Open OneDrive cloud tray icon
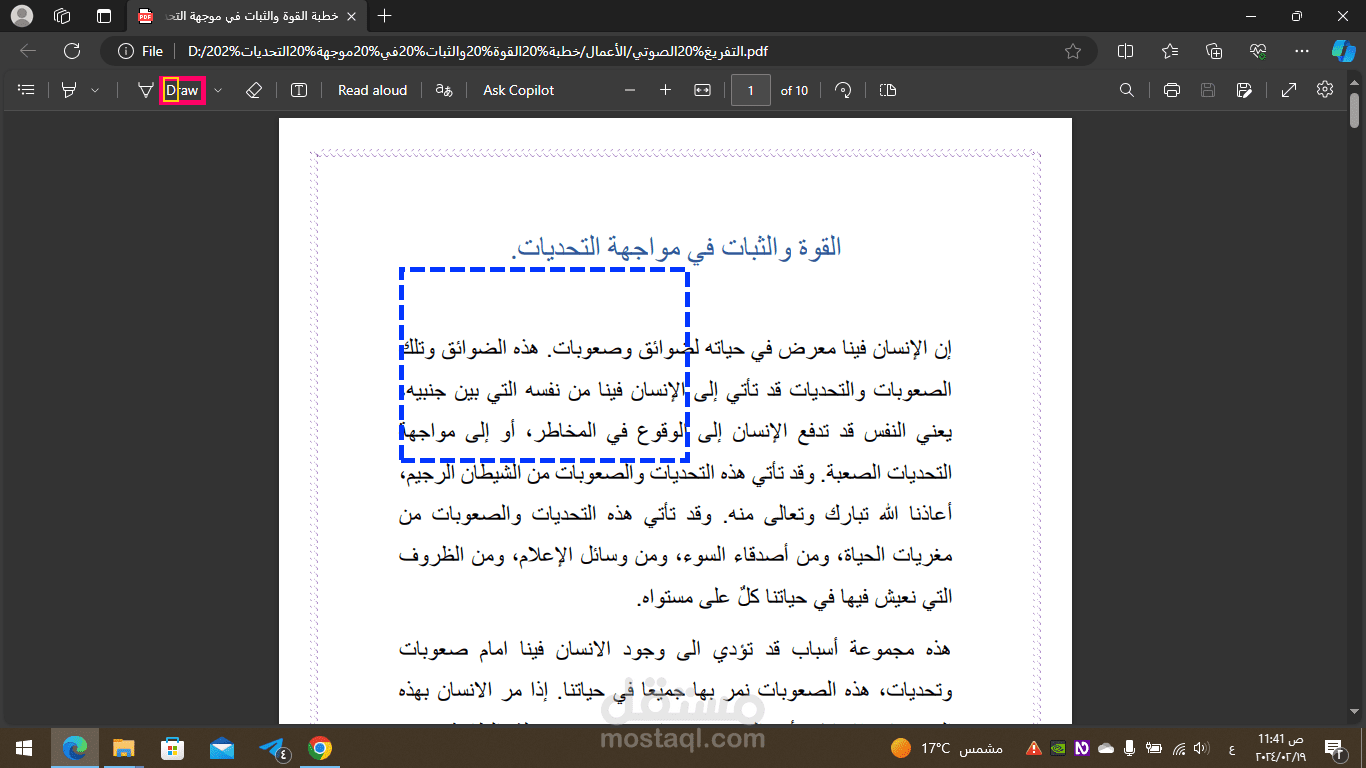1366x768 pixels. point(1105,747)
